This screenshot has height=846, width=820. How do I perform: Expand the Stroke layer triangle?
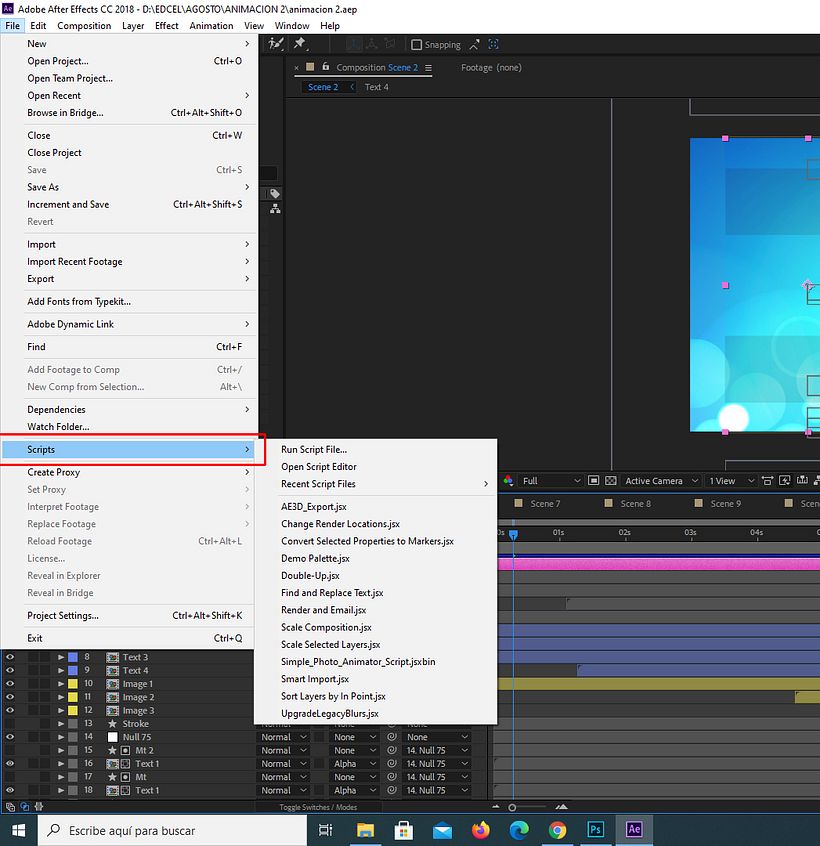[x=61, y=724]
